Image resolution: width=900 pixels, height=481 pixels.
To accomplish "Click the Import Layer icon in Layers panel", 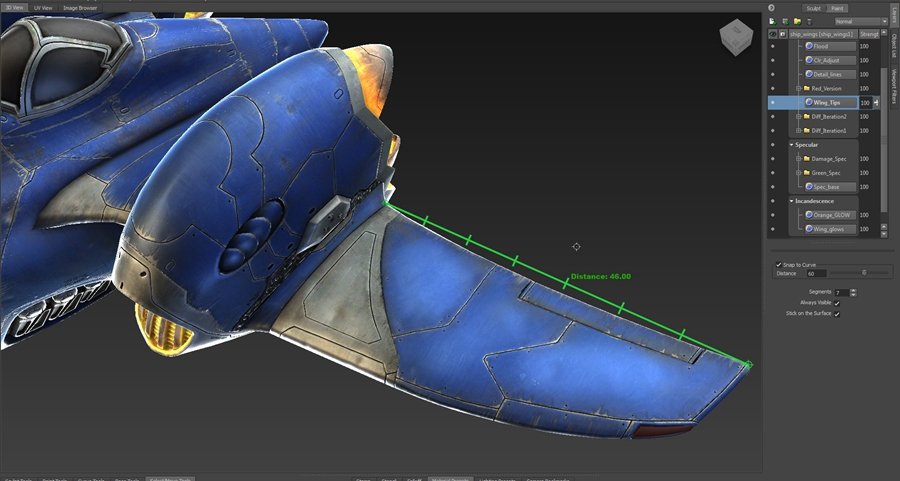I will coord(785,21).
